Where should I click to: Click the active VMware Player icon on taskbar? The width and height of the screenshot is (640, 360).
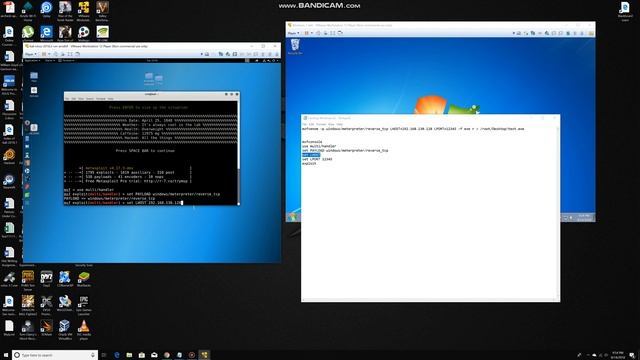click(204, 355)
